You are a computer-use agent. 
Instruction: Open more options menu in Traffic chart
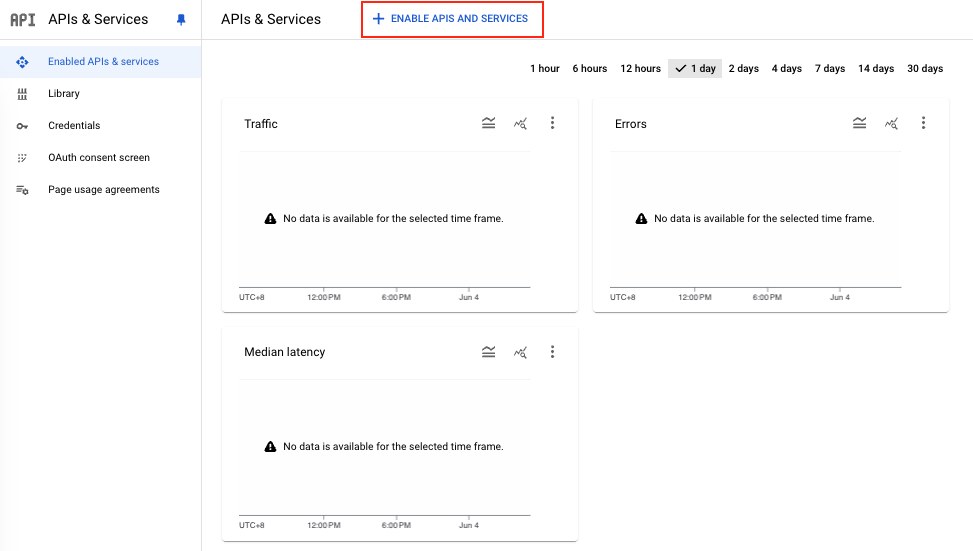pyautogui.click(x=552, y=123)
